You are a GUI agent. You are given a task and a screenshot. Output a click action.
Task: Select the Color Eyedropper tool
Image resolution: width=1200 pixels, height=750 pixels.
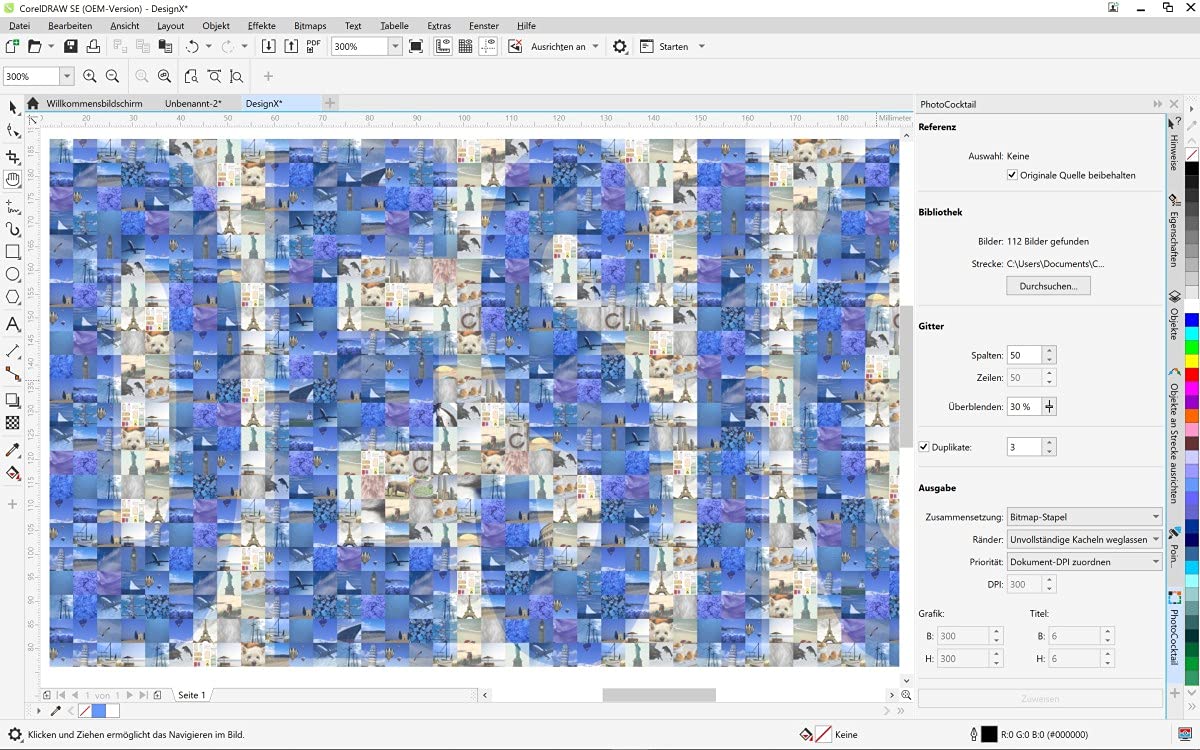[x=13, y=450]
